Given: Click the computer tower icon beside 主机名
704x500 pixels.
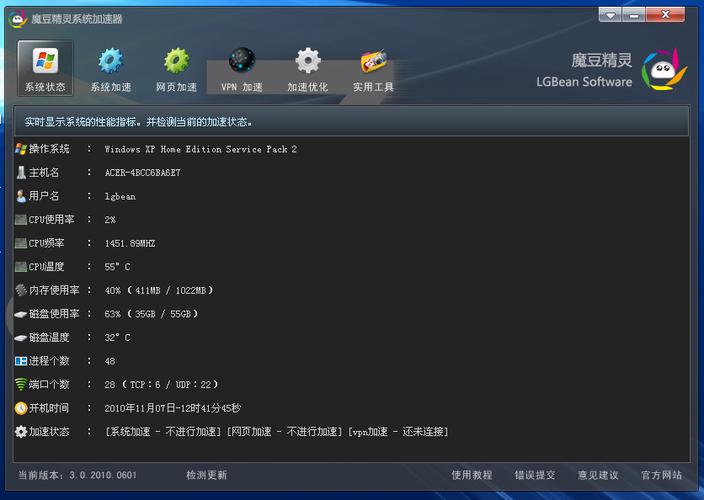Looking at the screenshot, I should pos(21,172).
